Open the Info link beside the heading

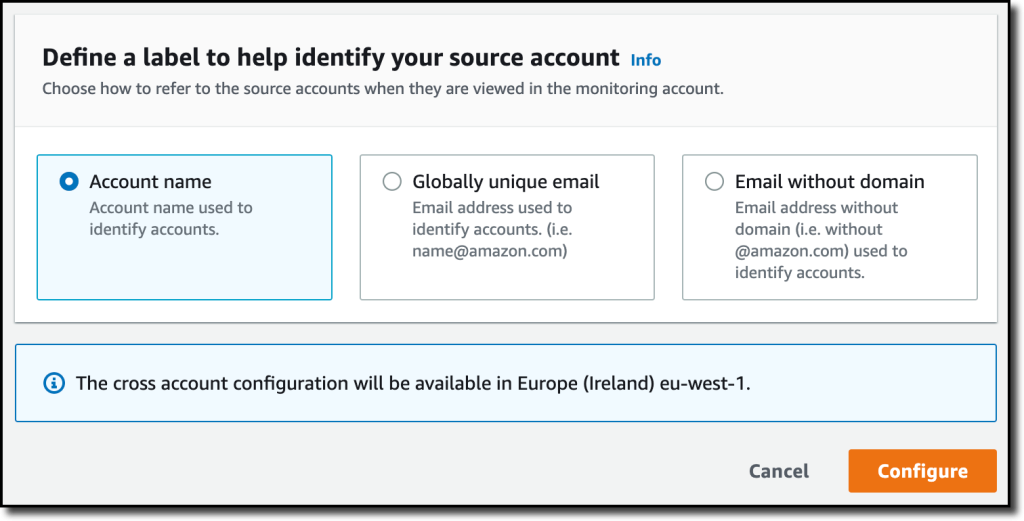pyautogui.click(x=646, y=60)
